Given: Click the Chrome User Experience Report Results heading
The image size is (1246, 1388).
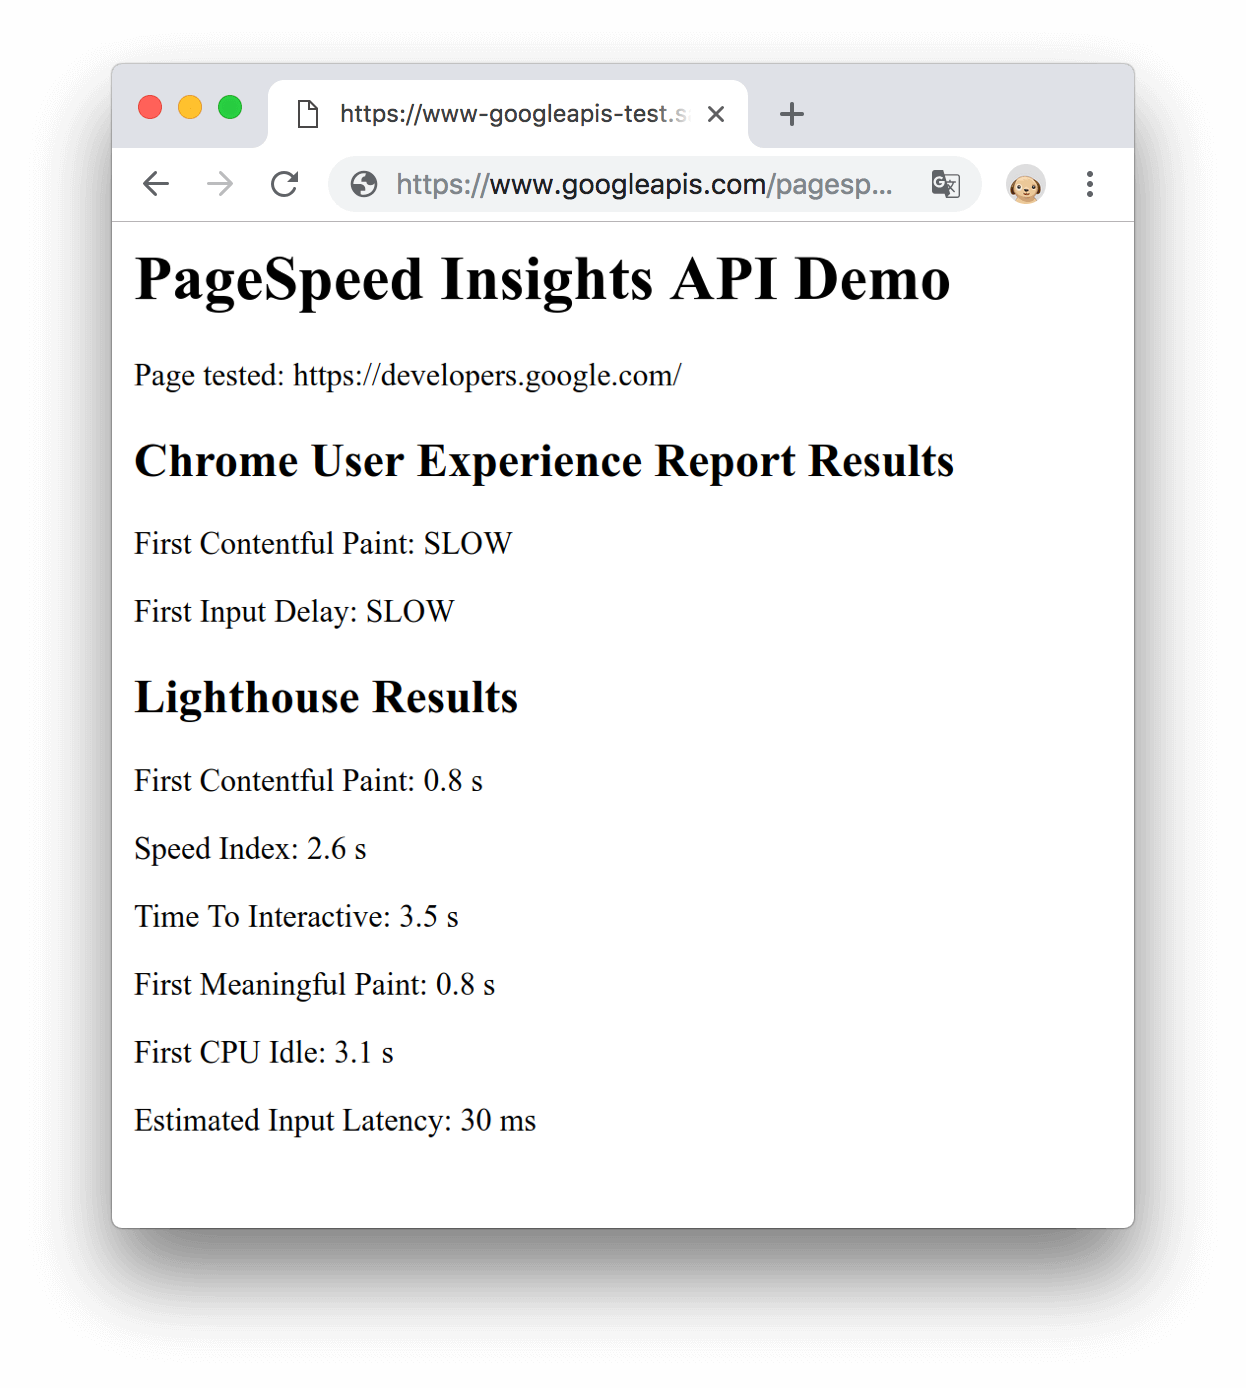Looking at the screenshot, I should pos(544,461).
